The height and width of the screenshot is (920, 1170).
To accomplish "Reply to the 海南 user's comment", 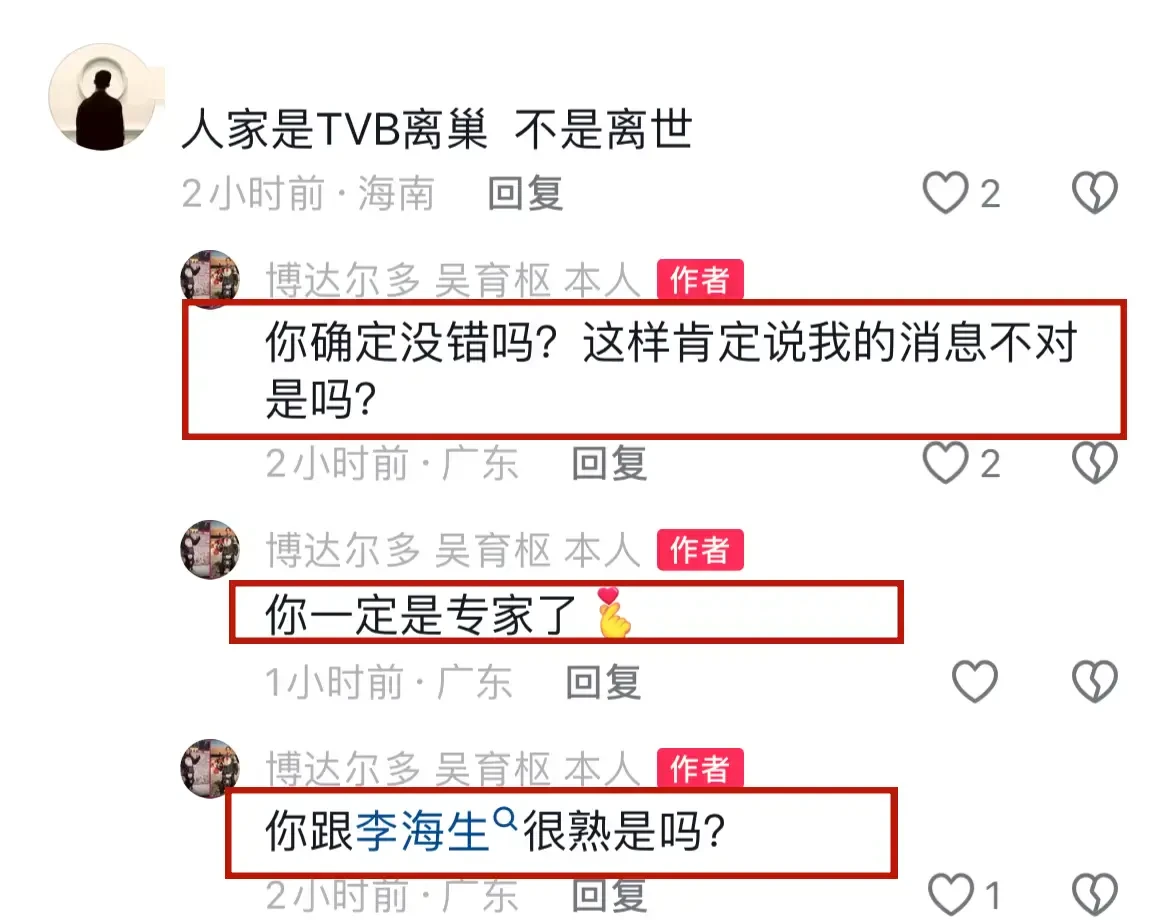I will click(525, 194).
